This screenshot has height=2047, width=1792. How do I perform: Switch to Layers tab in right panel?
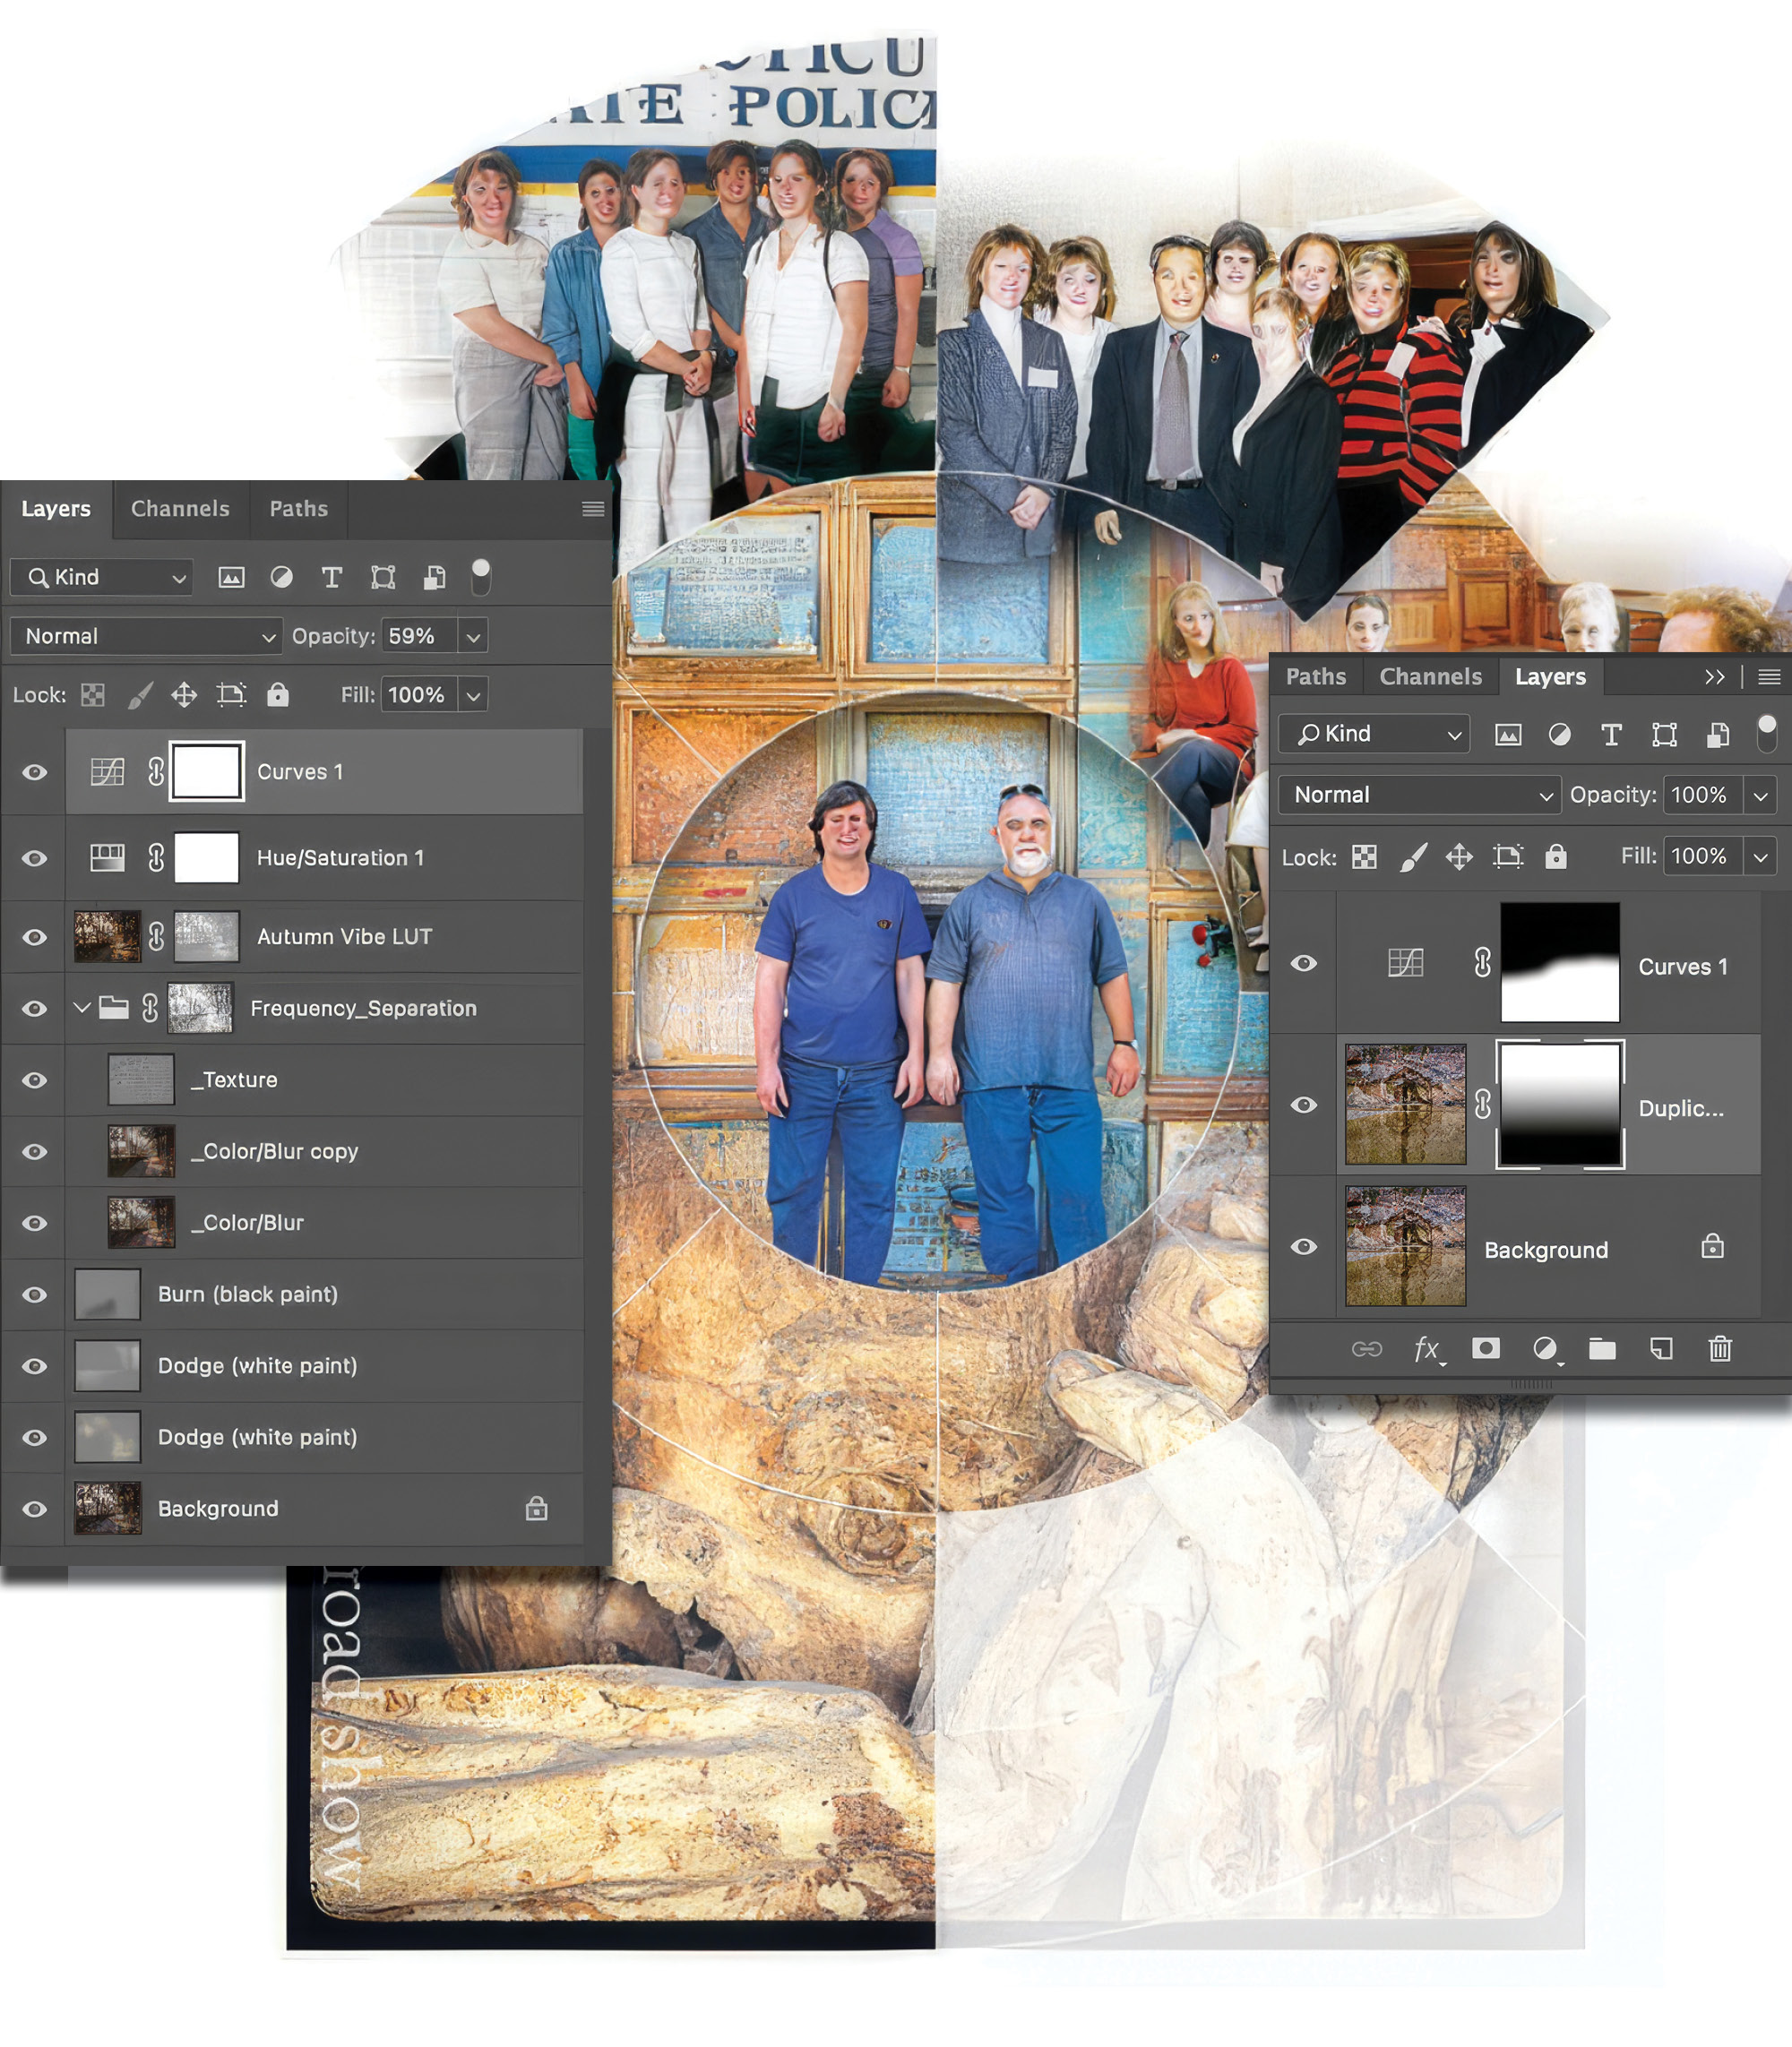click(1550, 677)
